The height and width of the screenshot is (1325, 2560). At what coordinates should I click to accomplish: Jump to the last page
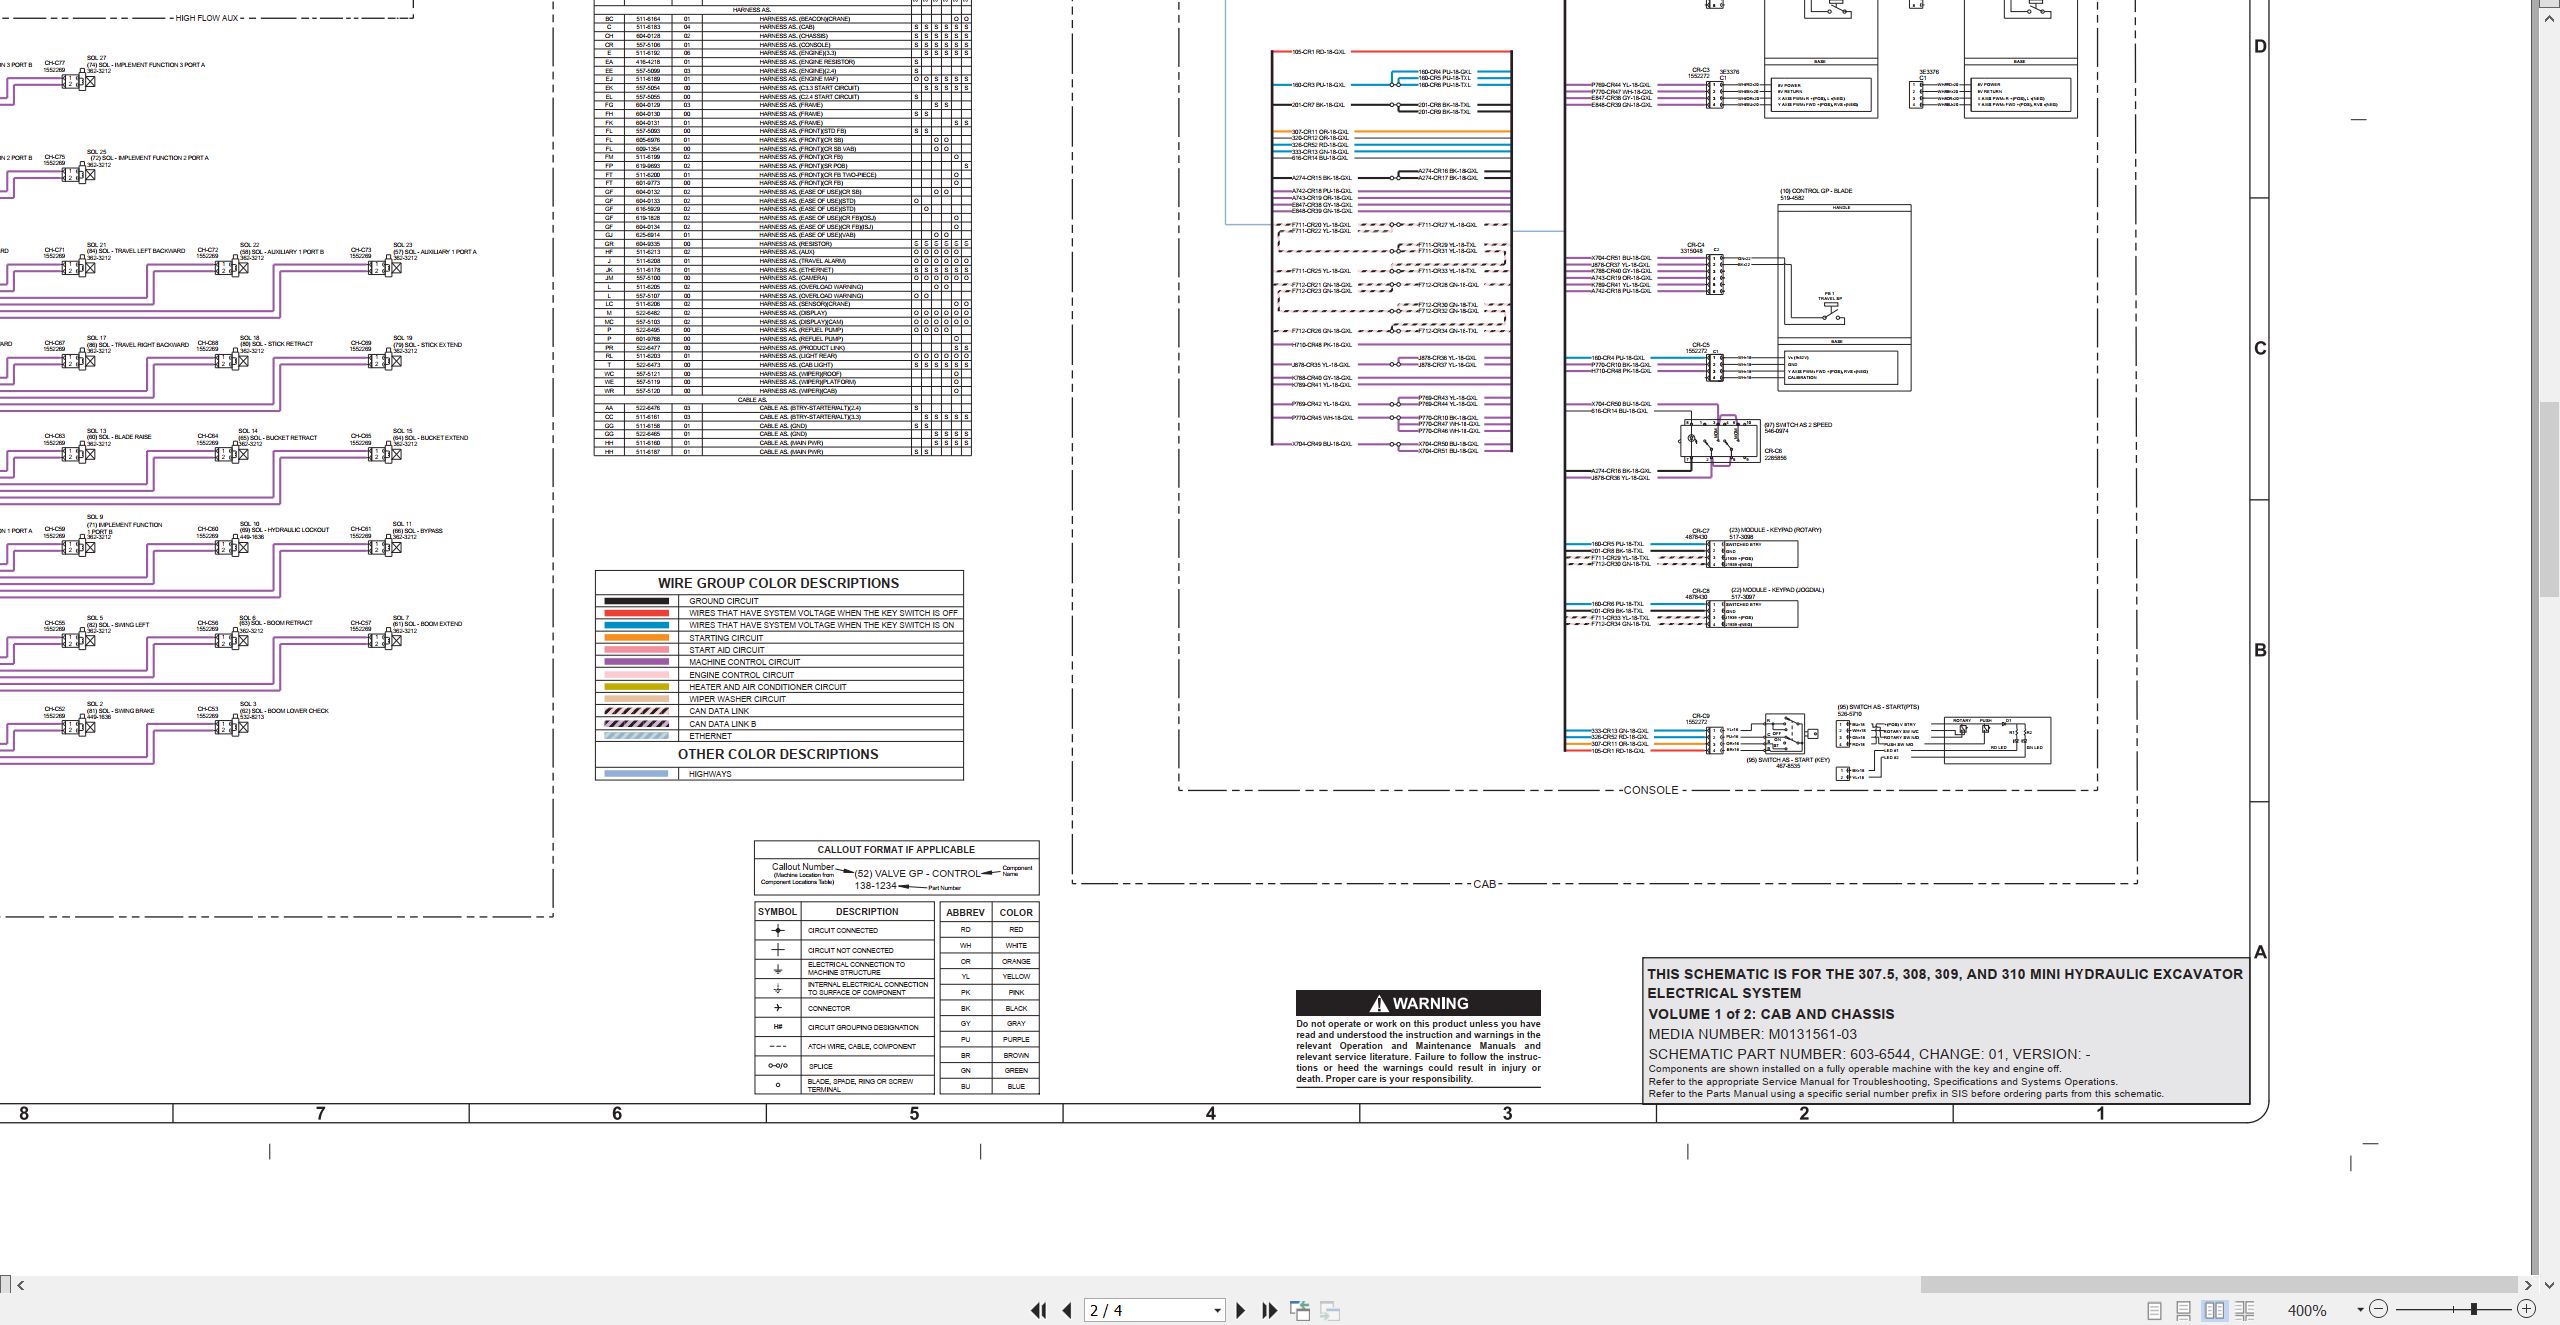click(x=1270, y=1310)
